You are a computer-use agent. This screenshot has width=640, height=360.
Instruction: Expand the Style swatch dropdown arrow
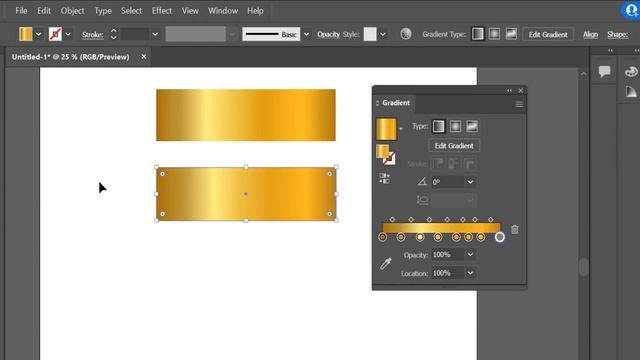[x=383, y=34]
